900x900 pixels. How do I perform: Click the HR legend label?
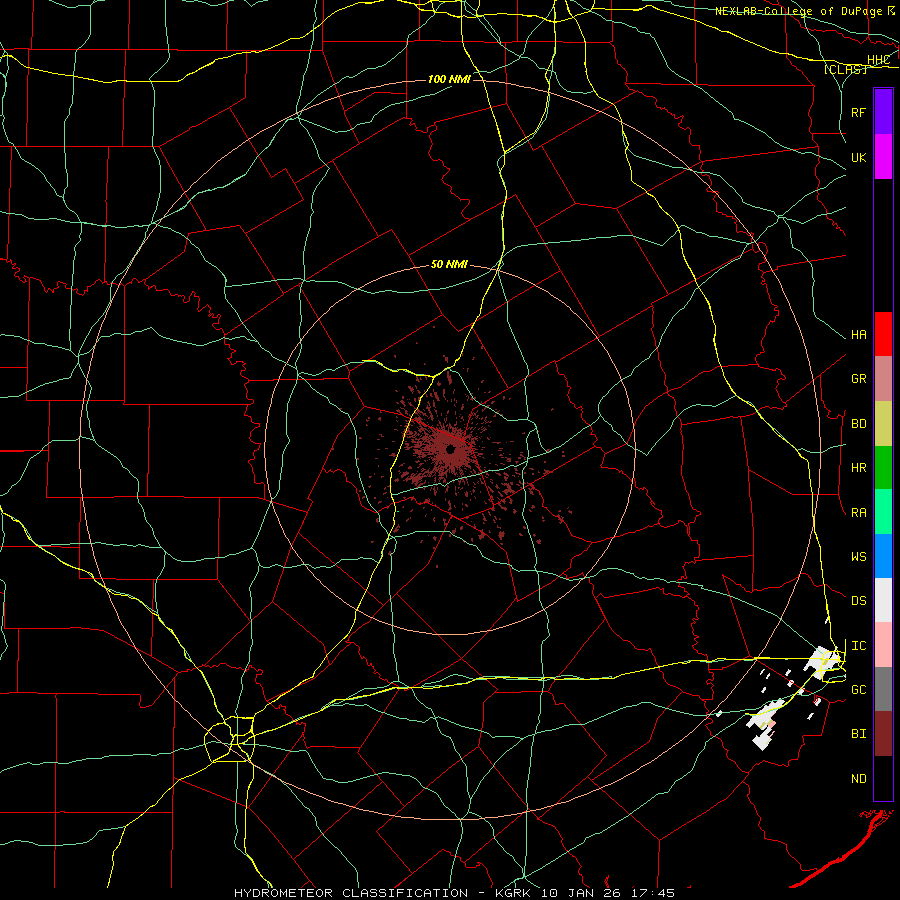[858, 468]
